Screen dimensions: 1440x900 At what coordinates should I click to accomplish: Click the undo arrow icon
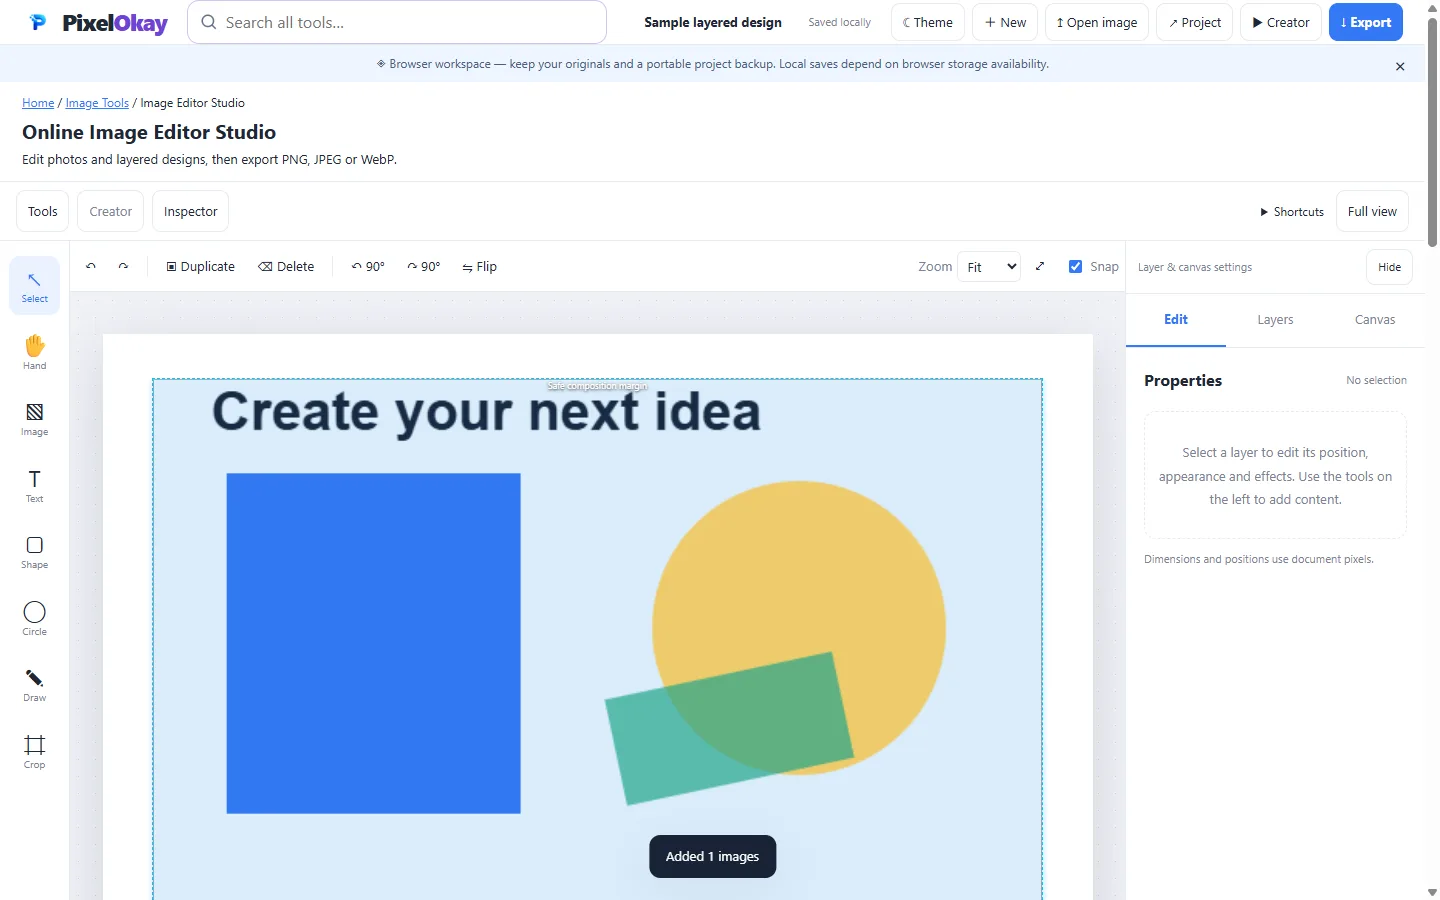91,267
